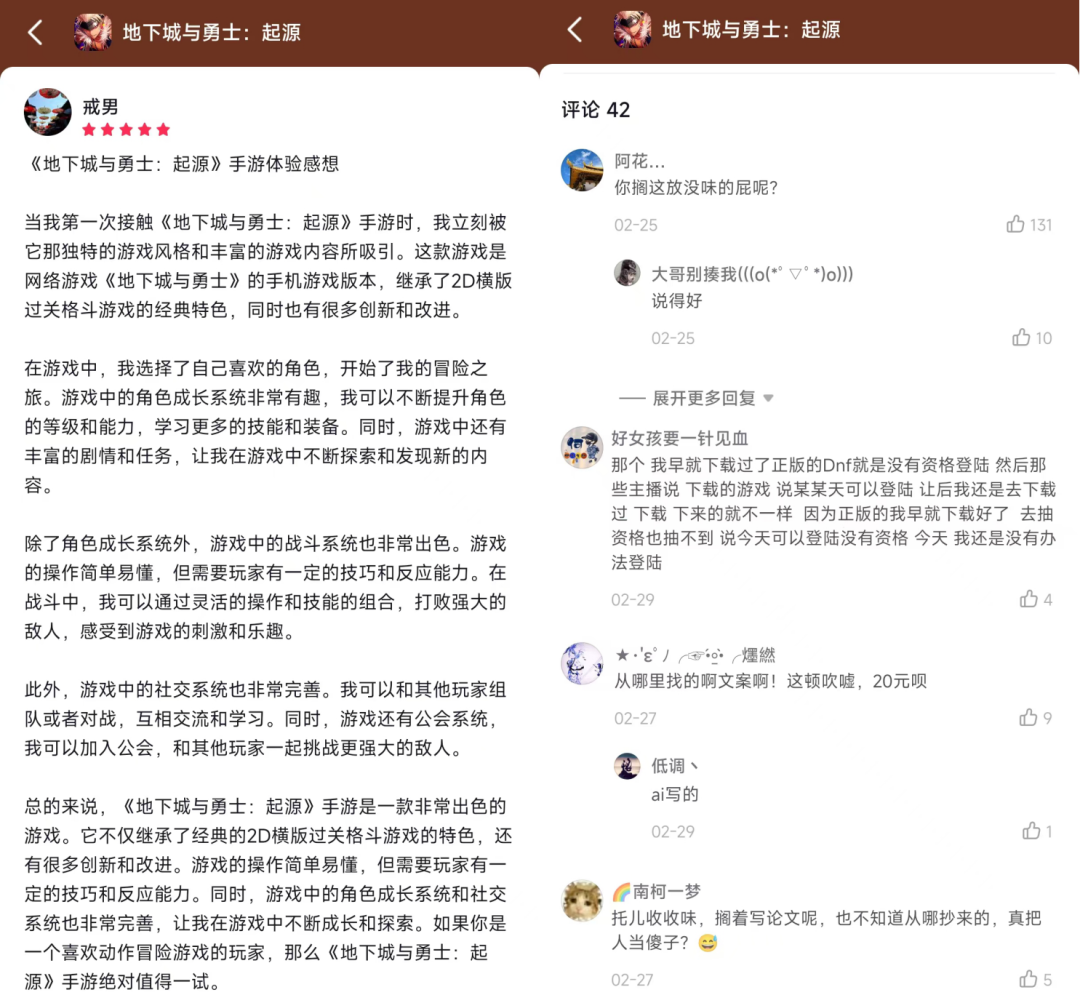This screenshot has height=1003, width=1080.
Task: Open 阿花's profile avatar
Action: 582,169
